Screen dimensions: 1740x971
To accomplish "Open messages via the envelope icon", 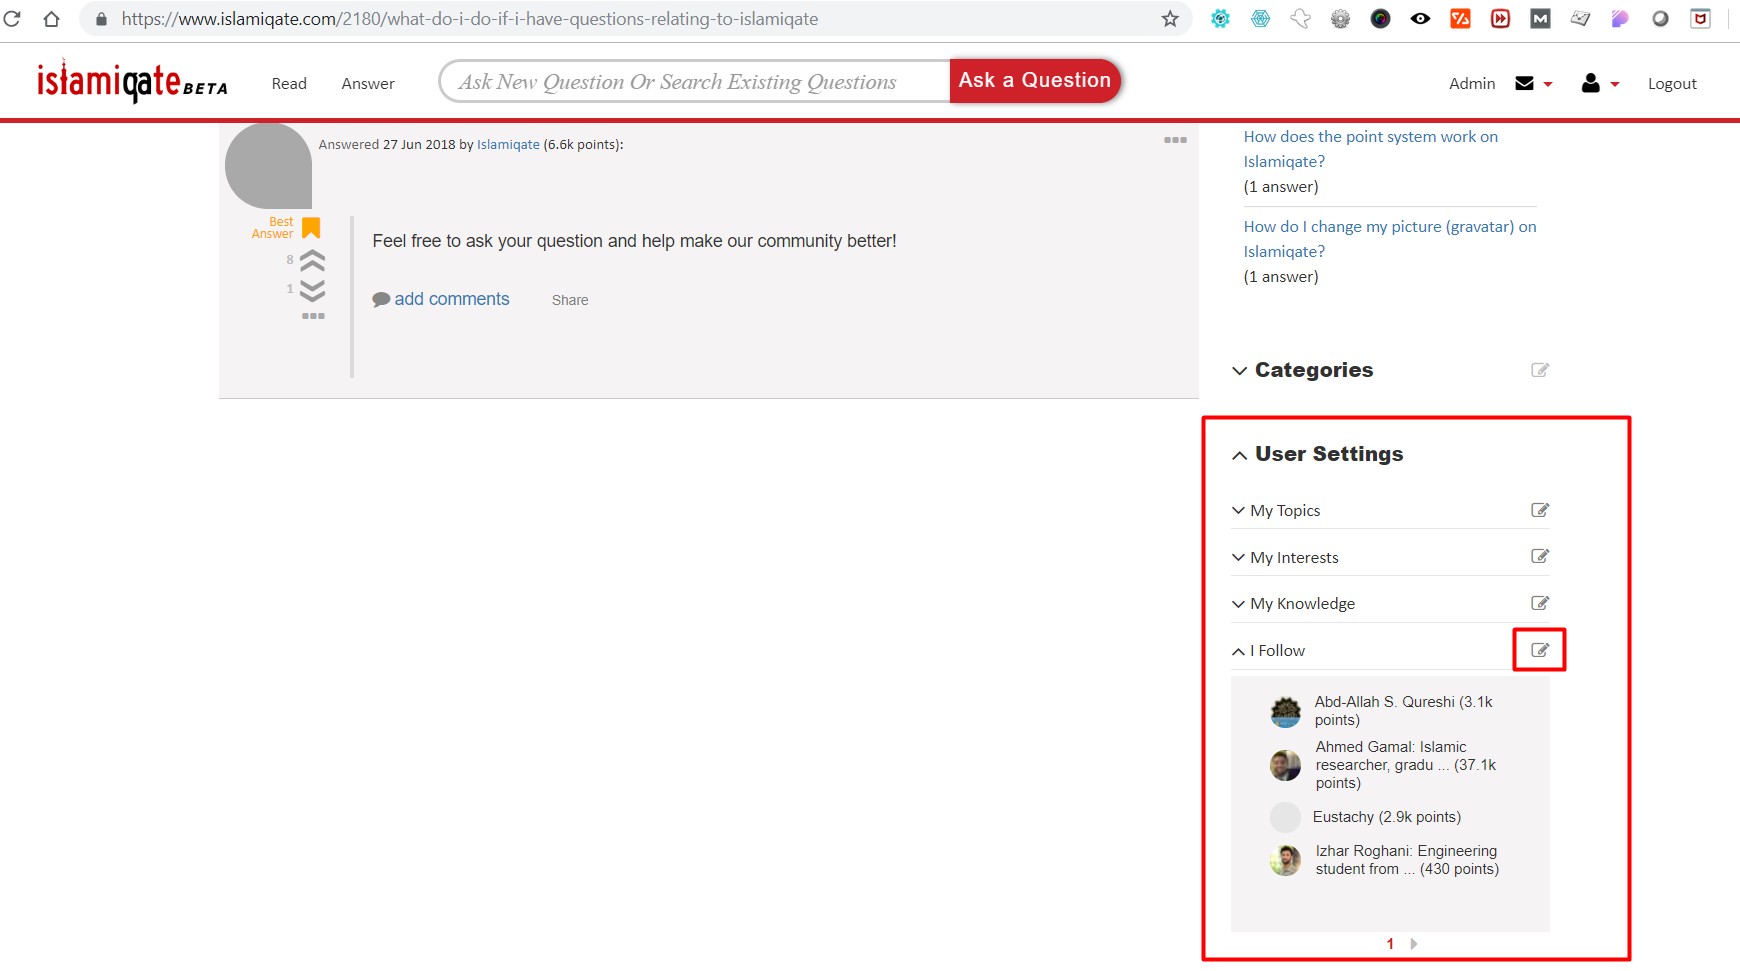I will 1524,83.
